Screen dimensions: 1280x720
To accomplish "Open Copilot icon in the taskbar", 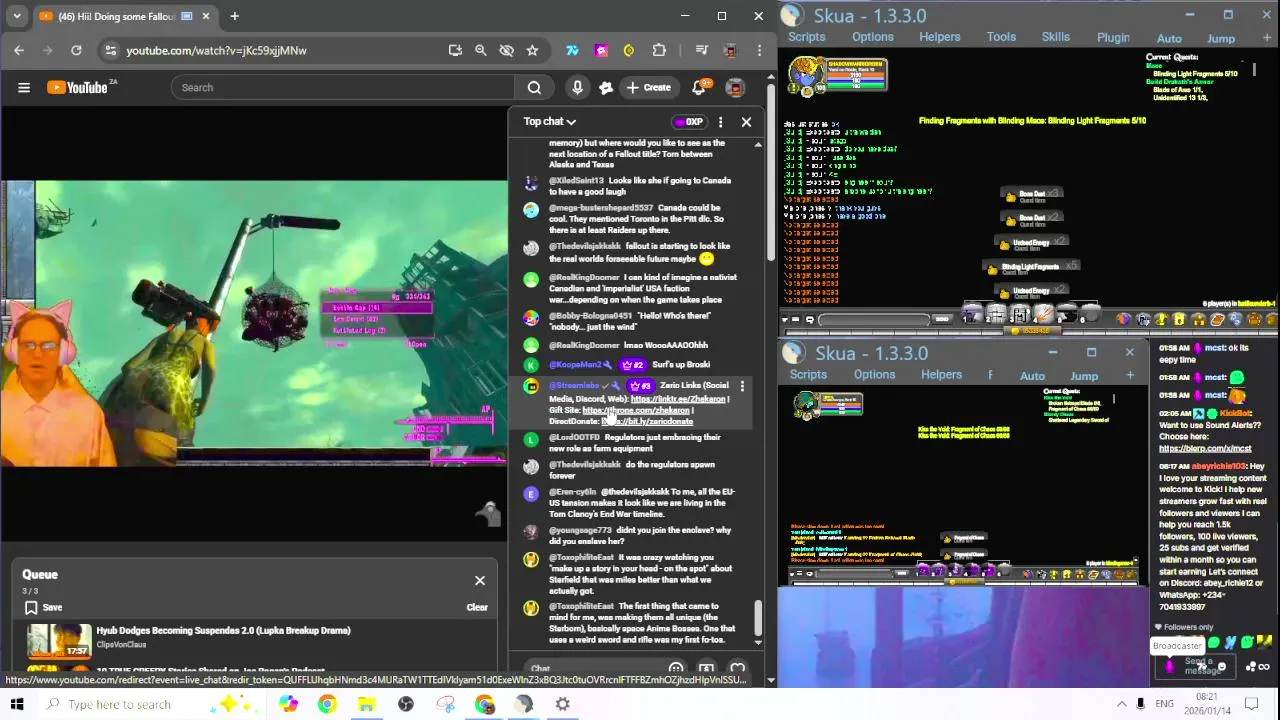I will tap(288, 705).
